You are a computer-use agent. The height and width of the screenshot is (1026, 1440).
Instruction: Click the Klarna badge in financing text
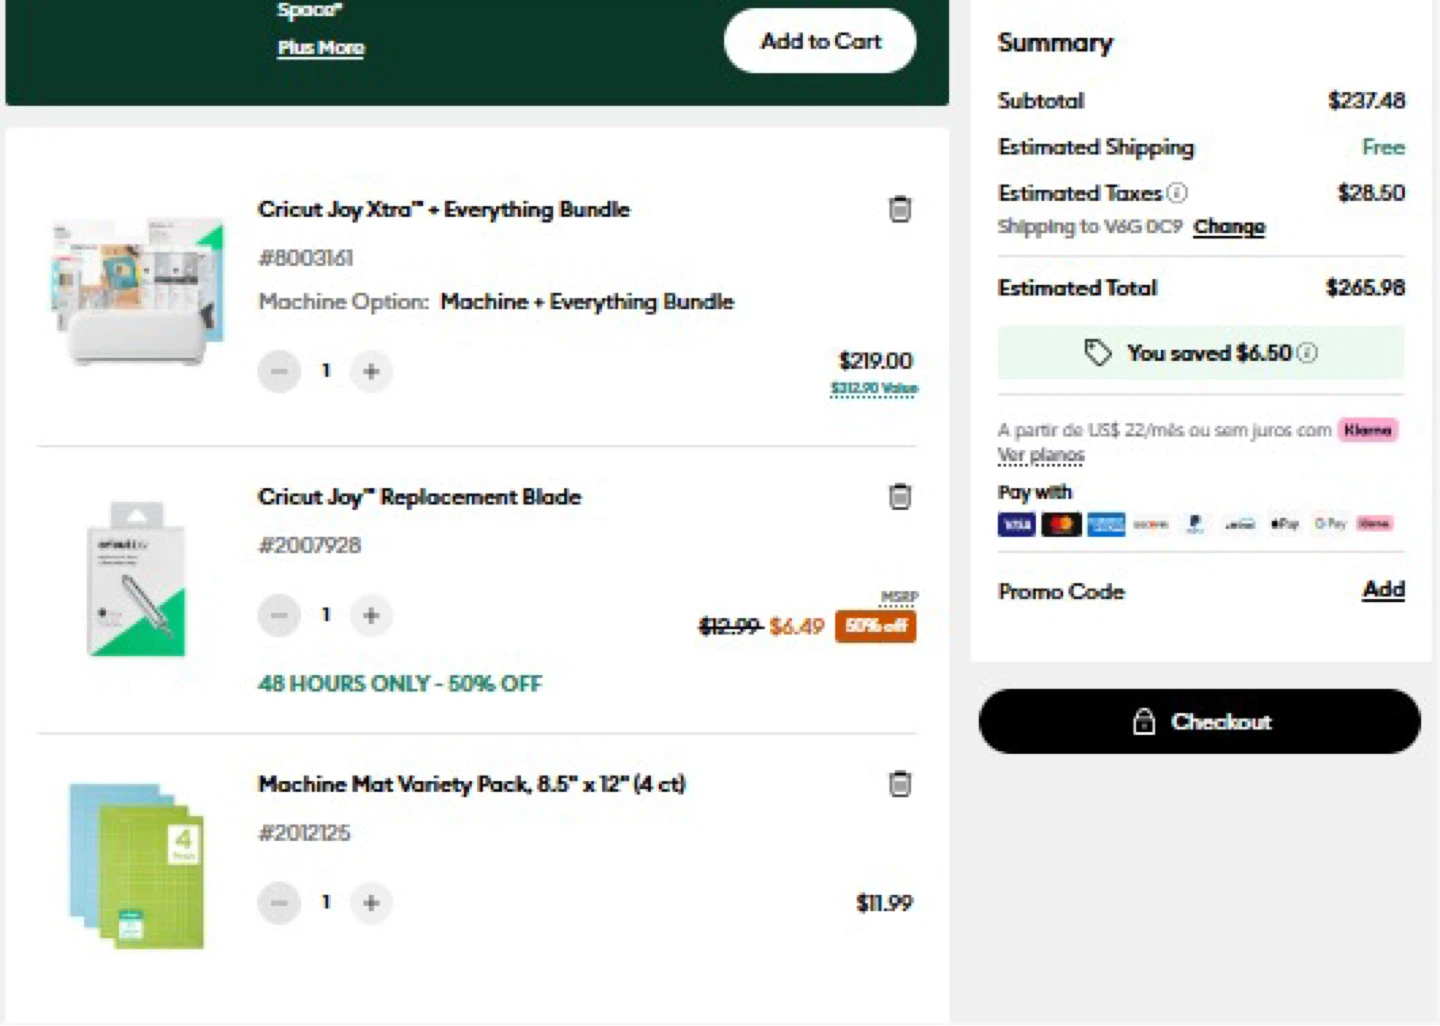1367,430
